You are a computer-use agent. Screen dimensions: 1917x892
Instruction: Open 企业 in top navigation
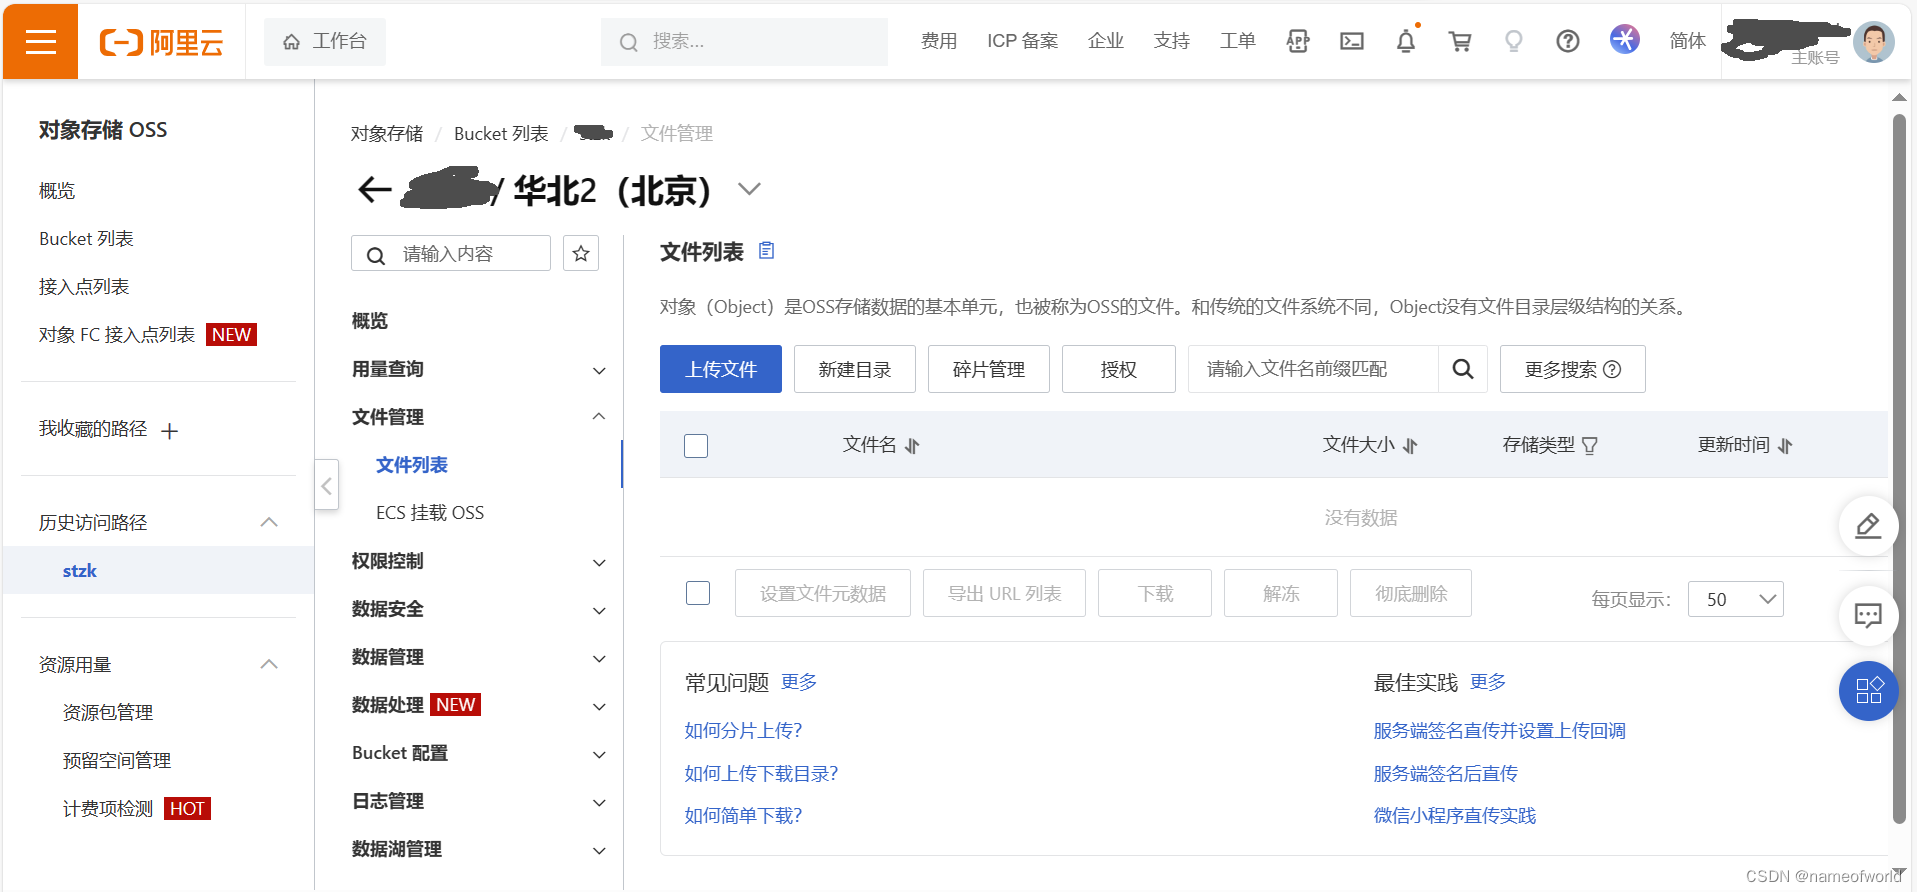pyautogui.click(x=1106, y=41)
